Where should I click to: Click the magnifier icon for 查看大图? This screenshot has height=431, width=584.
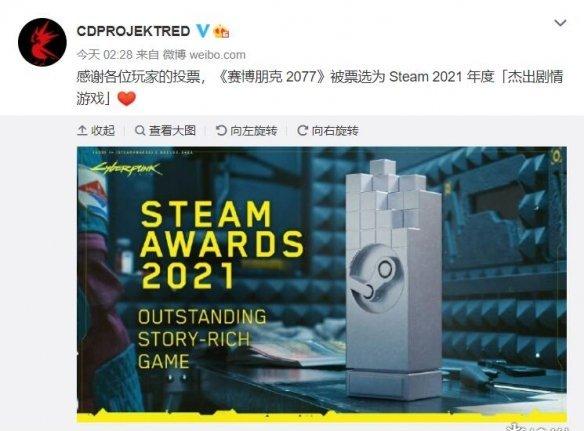pos(140,131)
